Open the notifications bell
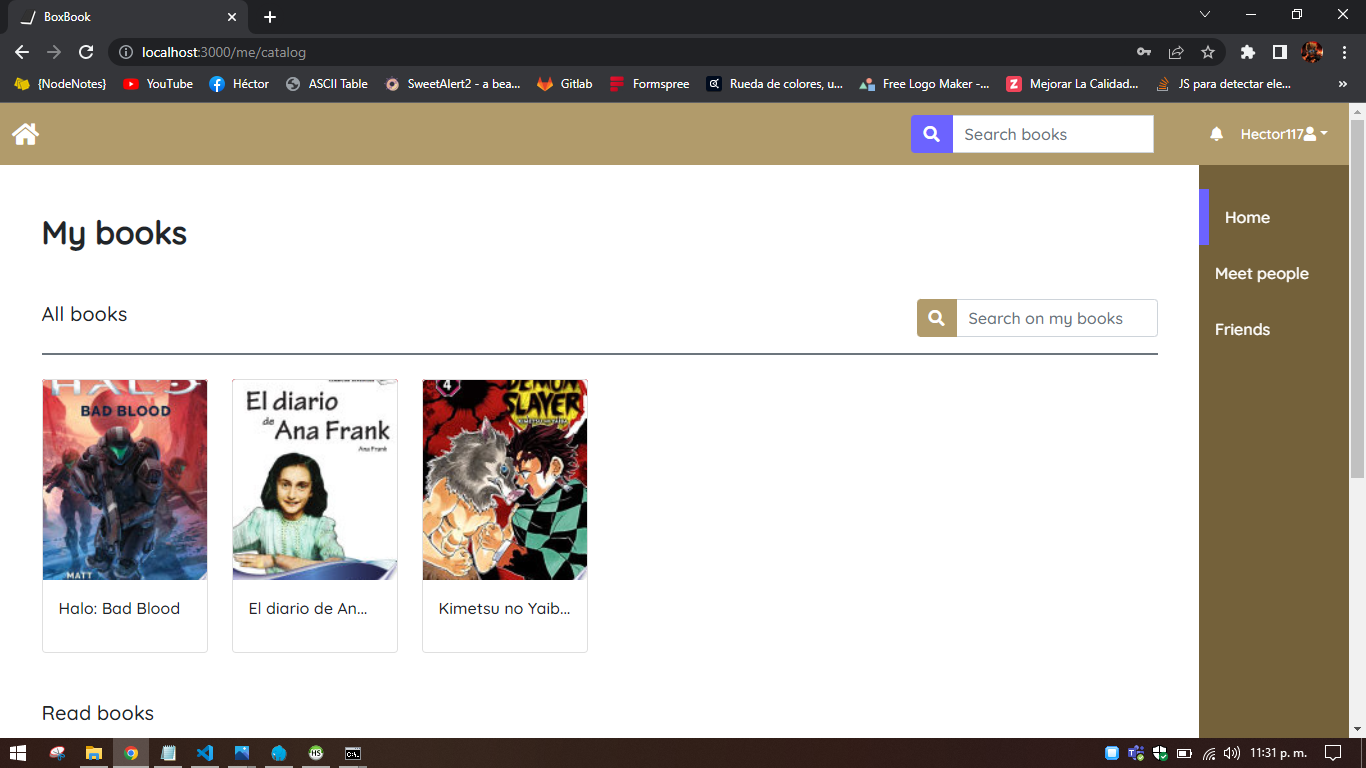This screenshot has height=768, width=1366. pos(1216,134)
